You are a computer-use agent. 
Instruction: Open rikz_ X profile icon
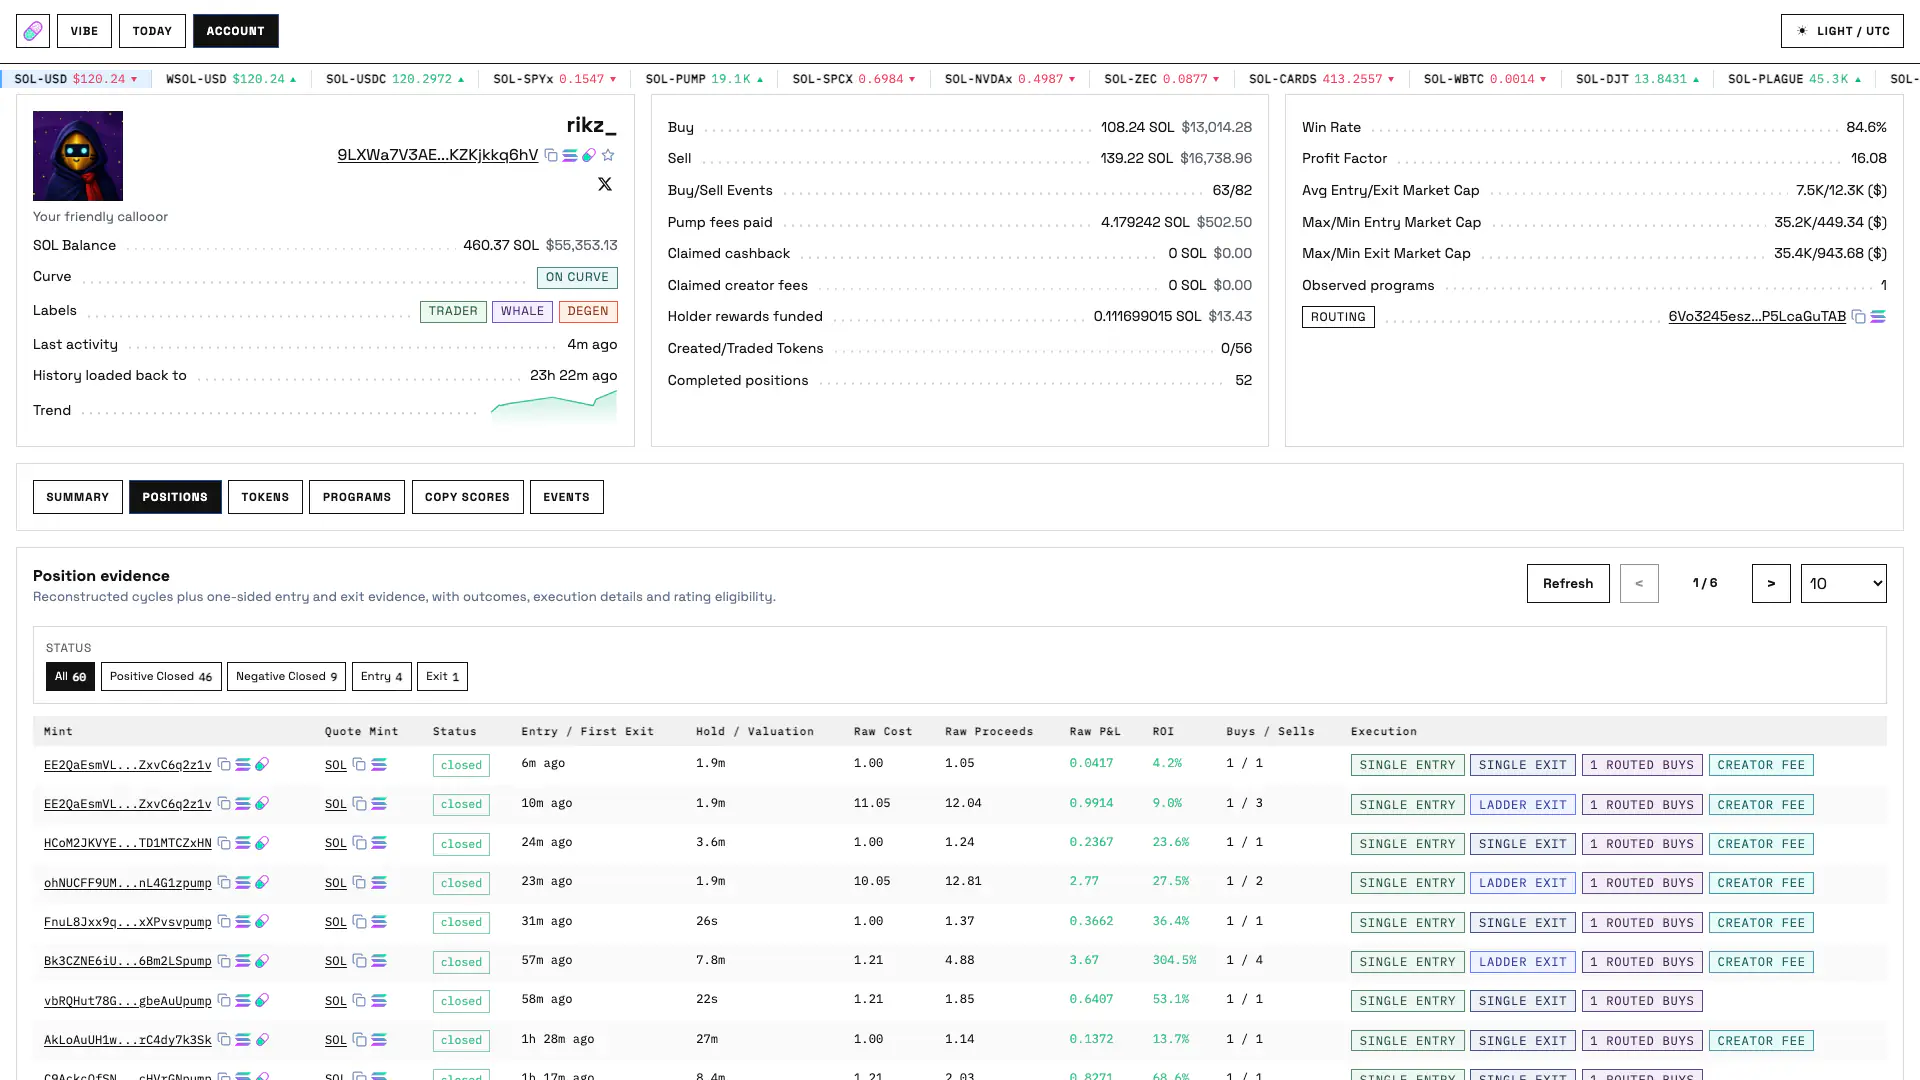tap(605, 184)
